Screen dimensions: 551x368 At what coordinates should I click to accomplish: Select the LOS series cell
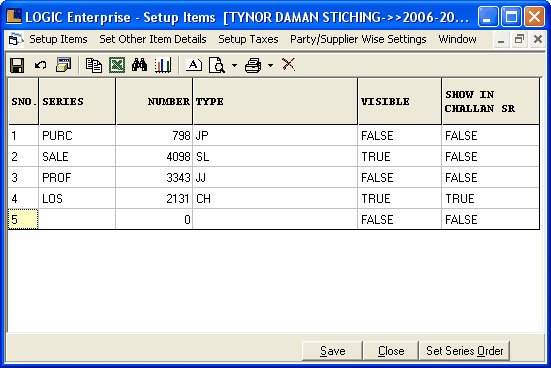click(77, 199)
